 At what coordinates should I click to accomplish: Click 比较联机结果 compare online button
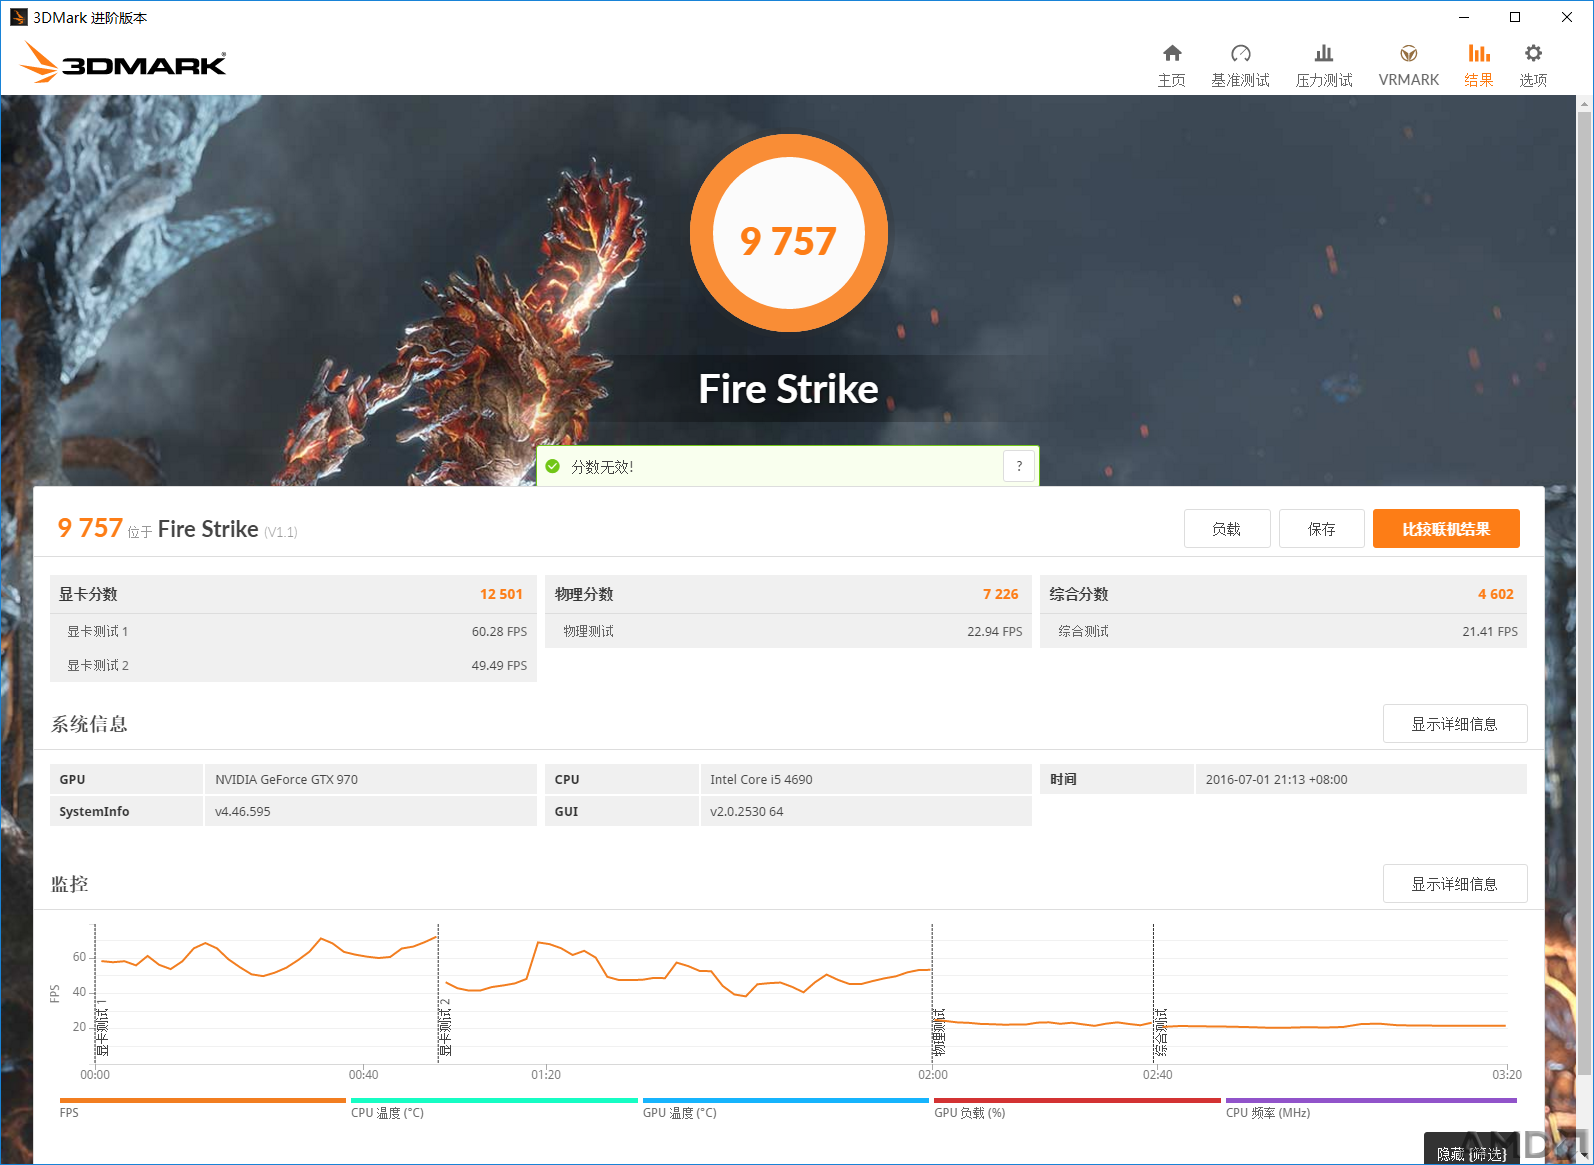point(1446,529)
